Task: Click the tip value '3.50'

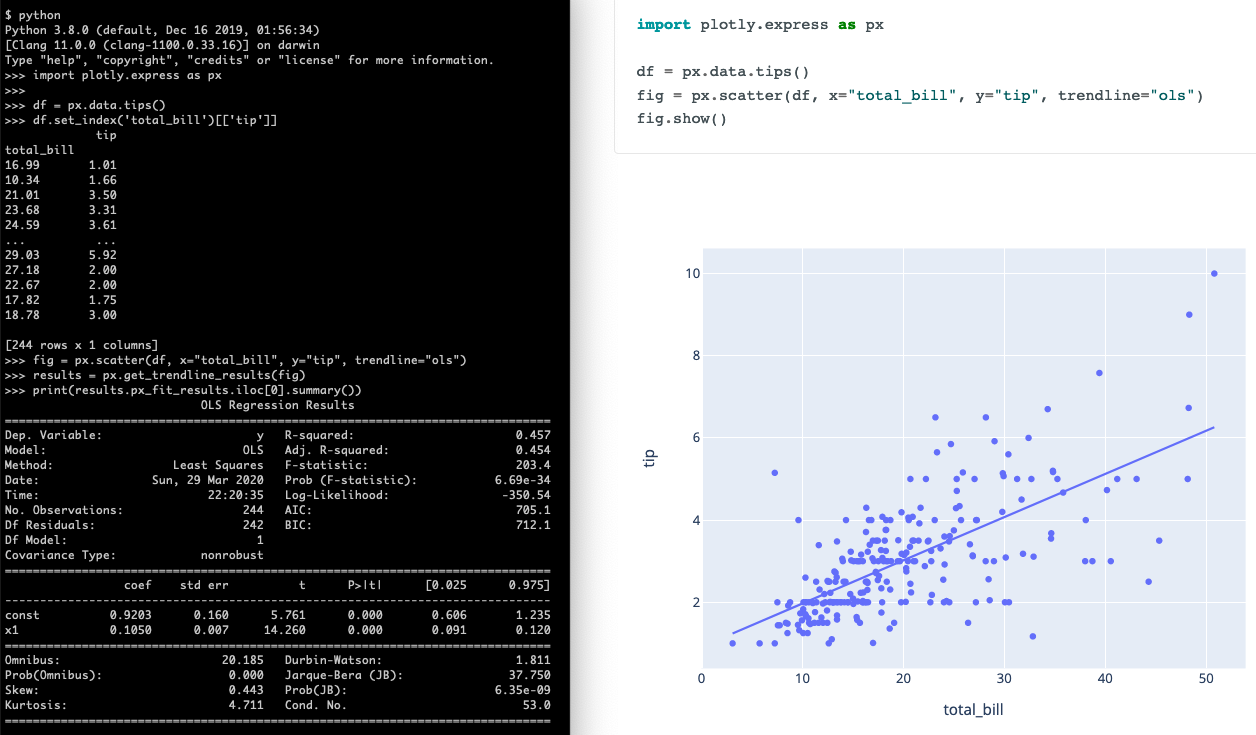Action: pos(103,195)
